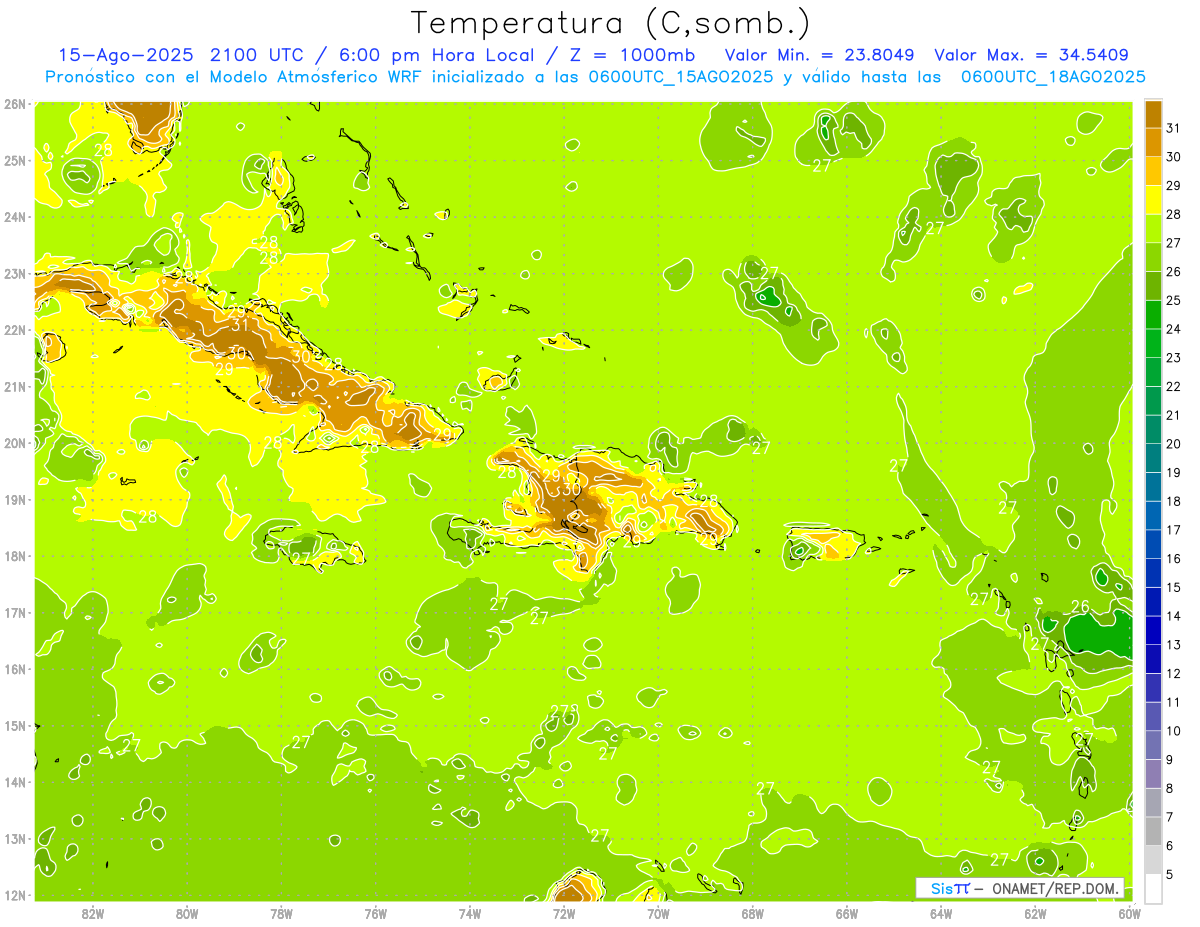Image resolution: width=1200 pixels, height=927 pixels.
Task: Click the white swatch below 5
Action: tap(1153, 888)
